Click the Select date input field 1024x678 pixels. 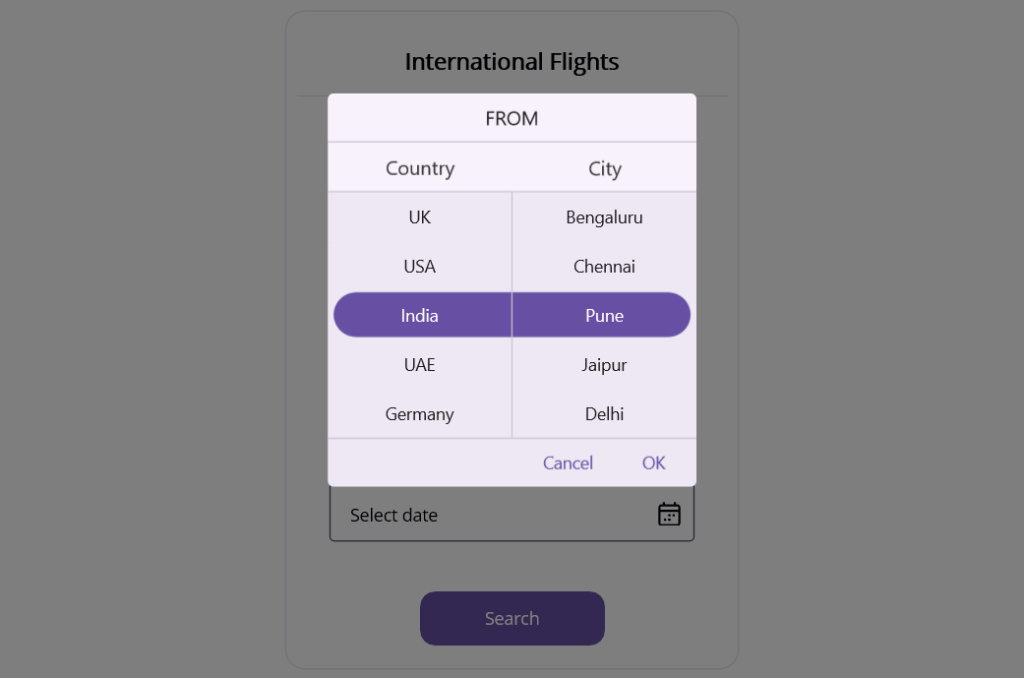(x=470, y=514)
